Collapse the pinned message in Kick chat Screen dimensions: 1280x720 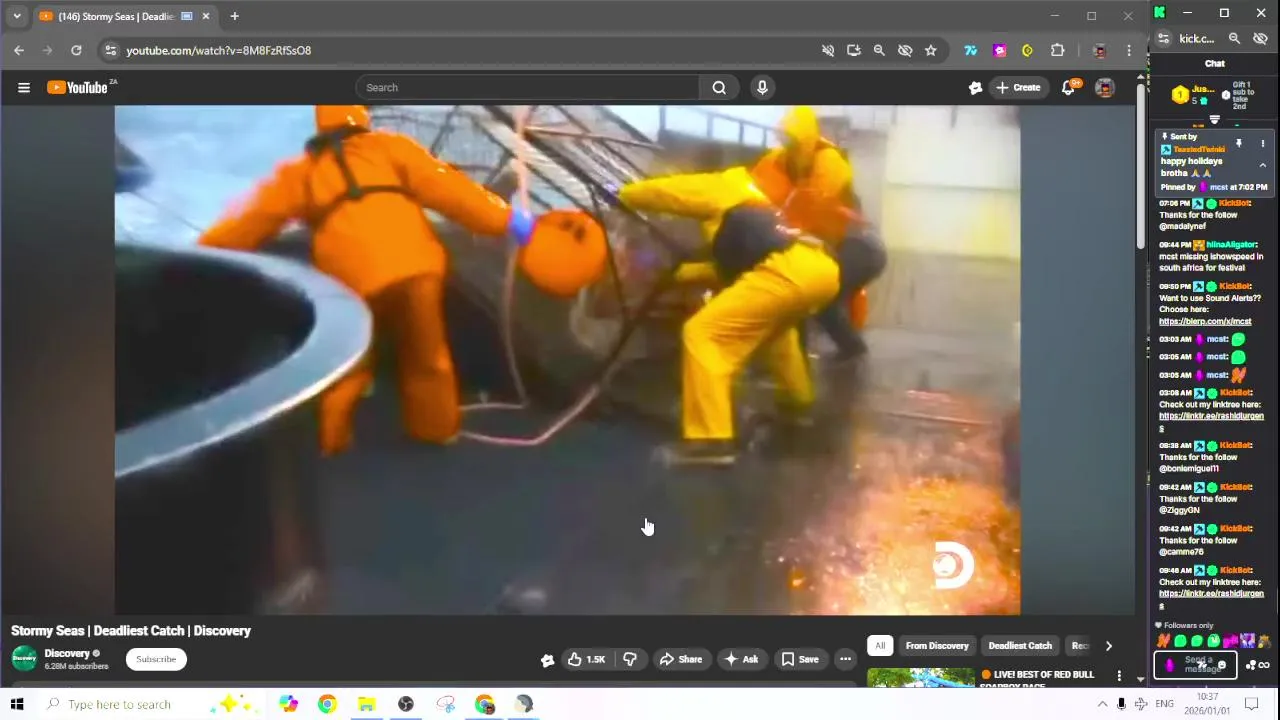pos(1262,166)
